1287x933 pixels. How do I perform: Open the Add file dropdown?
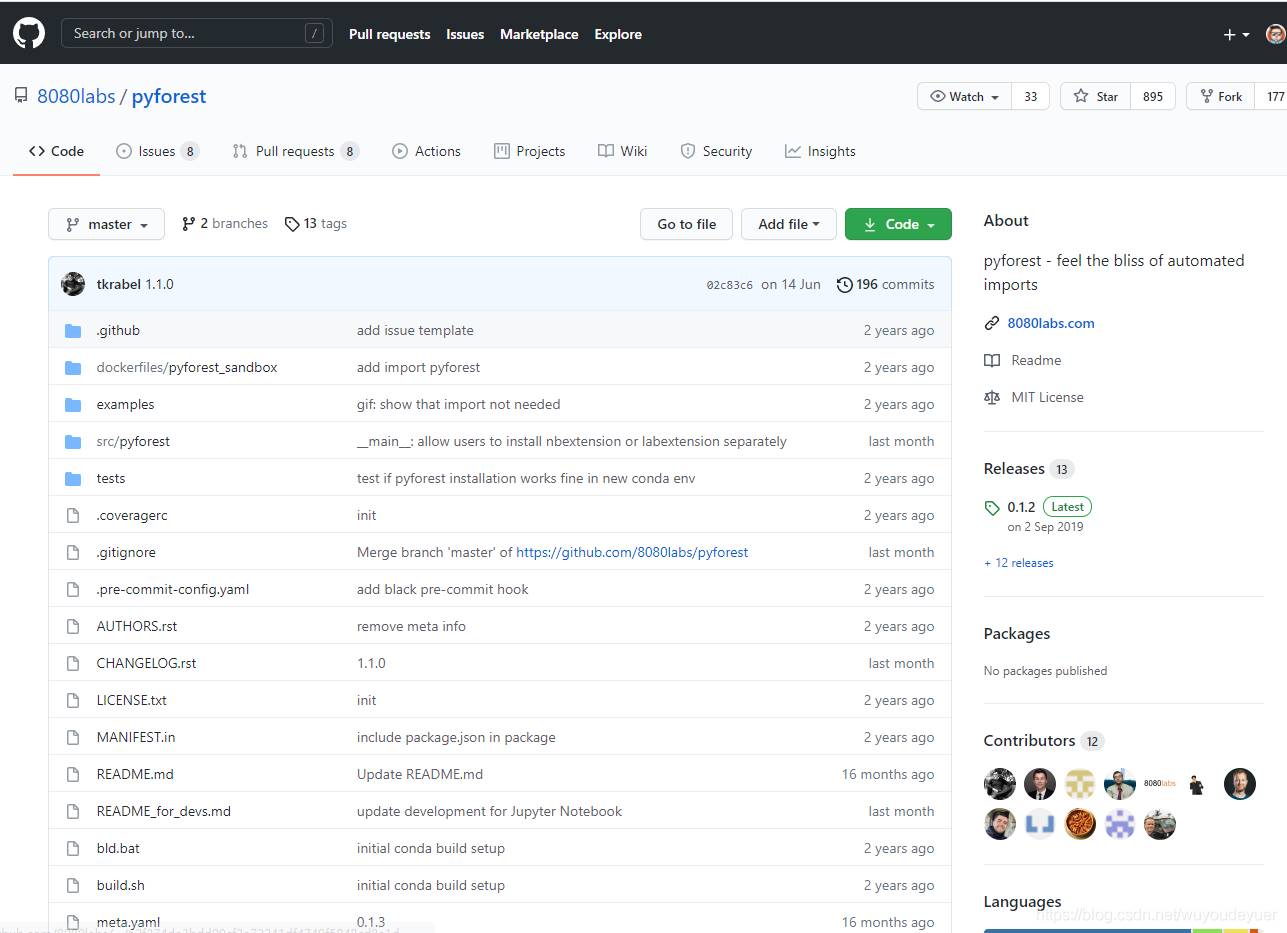788,224
